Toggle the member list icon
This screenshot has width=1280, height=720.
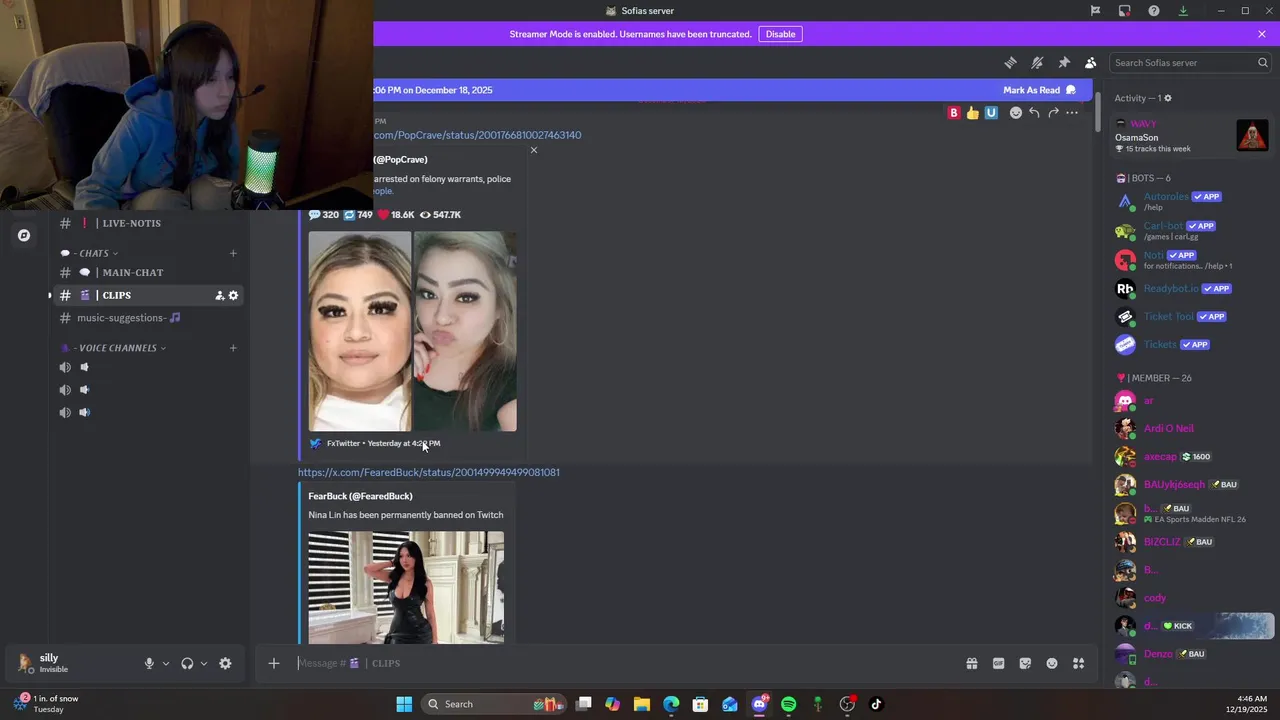[1090, 63]
